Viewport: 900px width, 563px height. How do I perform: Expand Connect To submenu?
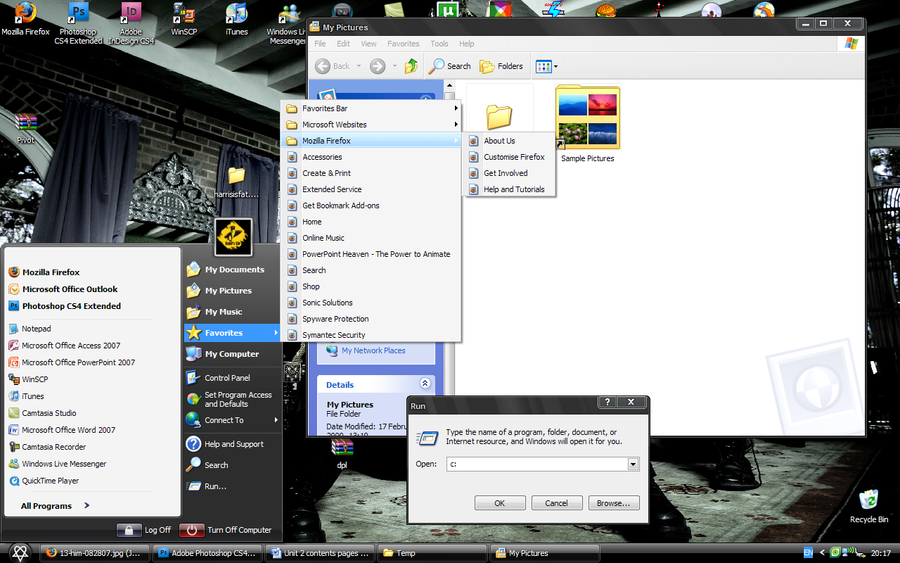(232, 420)
